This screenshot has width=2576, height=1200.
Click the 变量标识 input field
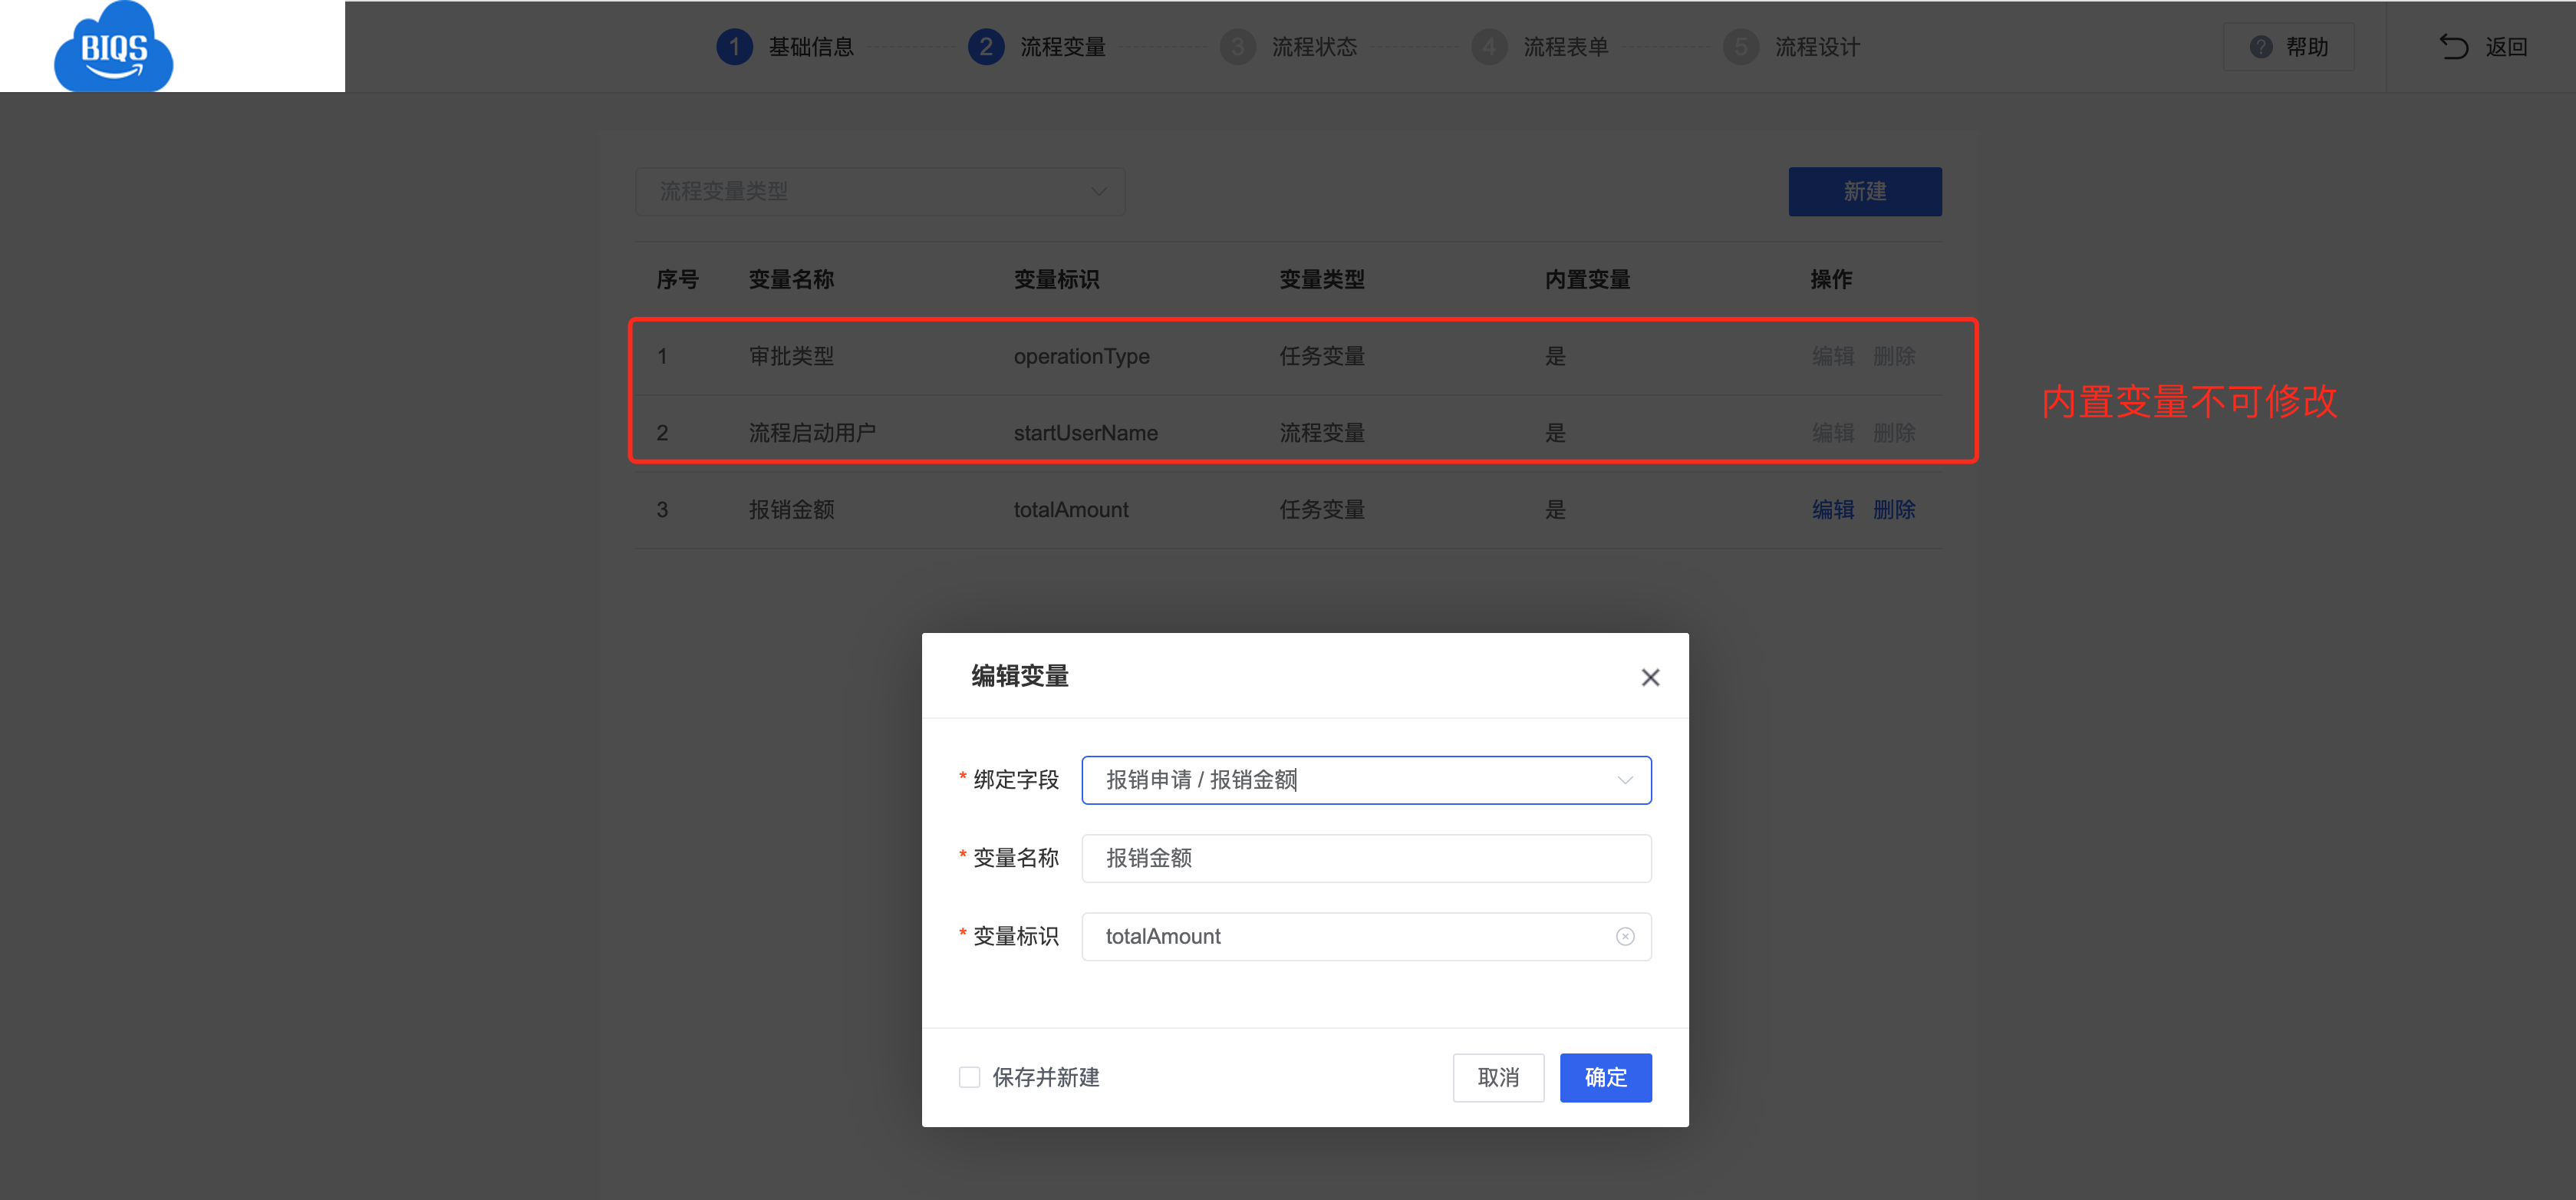click(1366, 936)
